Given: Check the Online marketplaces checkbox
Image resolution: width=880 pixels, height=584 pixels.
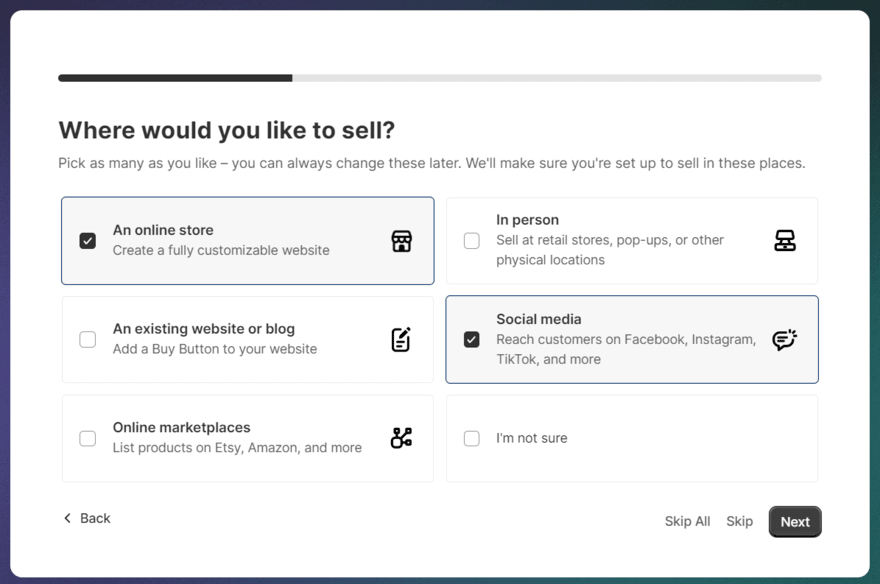Looking at the screenshot, I should pyautogui.click(x=88, y=438).
